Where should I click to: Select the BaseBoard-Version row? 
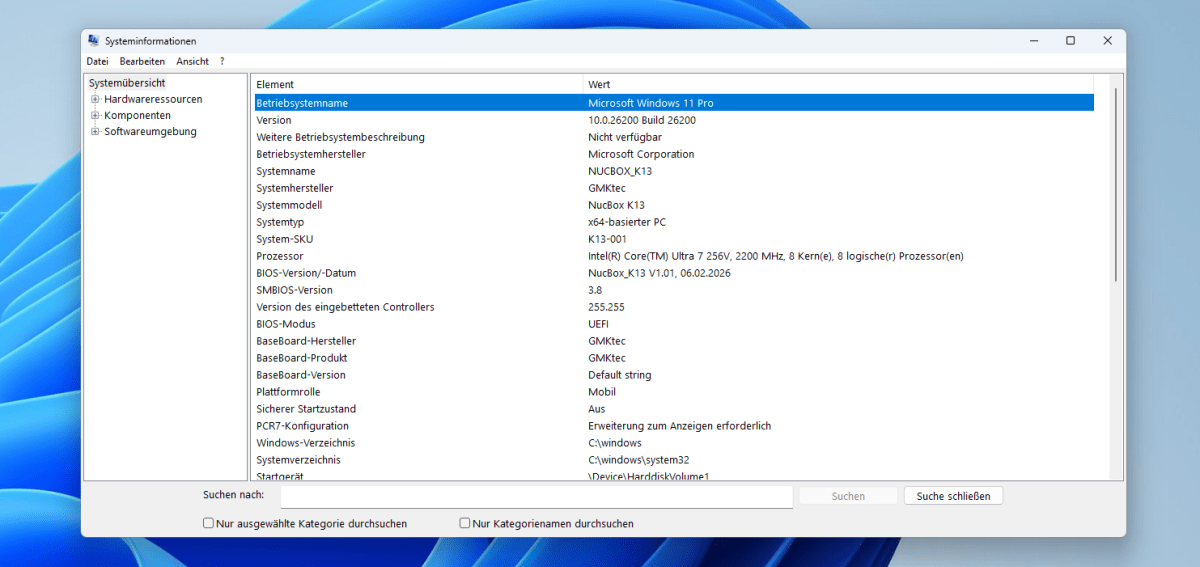click(672, 375)
